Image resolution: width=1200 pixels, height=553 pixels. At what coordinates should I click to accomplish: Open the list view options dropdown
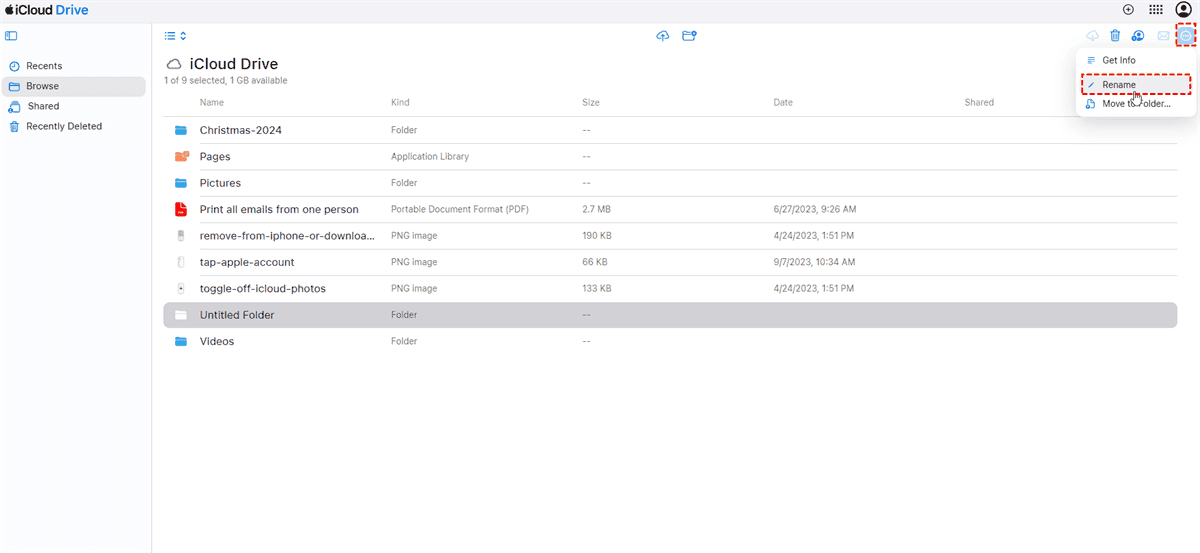(175, 36)
